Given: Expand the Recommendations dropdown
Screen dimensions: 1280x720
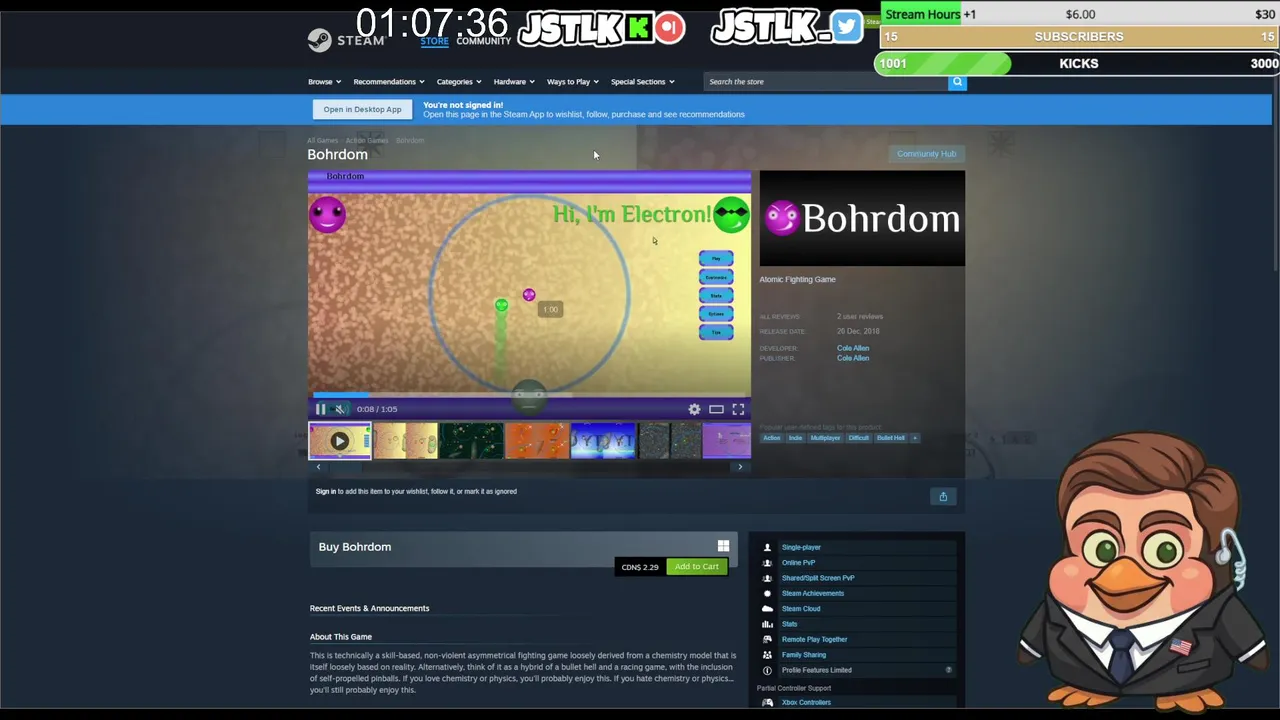Looking at the screenshot, I should [x=389, y=82].
